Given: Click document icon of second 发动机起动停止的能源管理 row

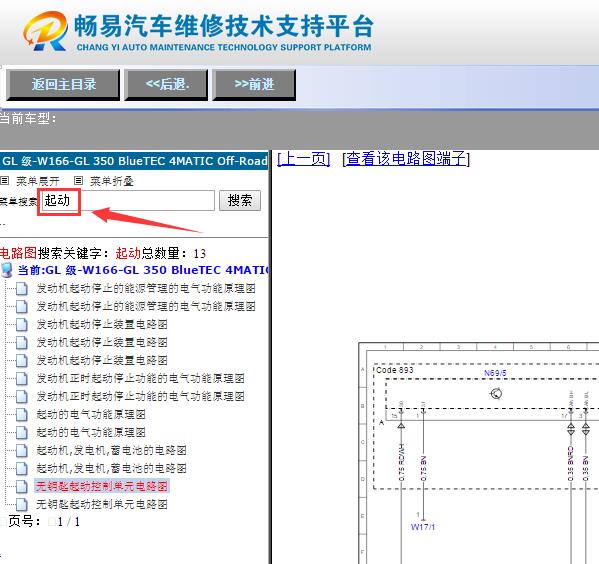Looking at the screenshot, I should pyautogui.click(x=22, y=306).
